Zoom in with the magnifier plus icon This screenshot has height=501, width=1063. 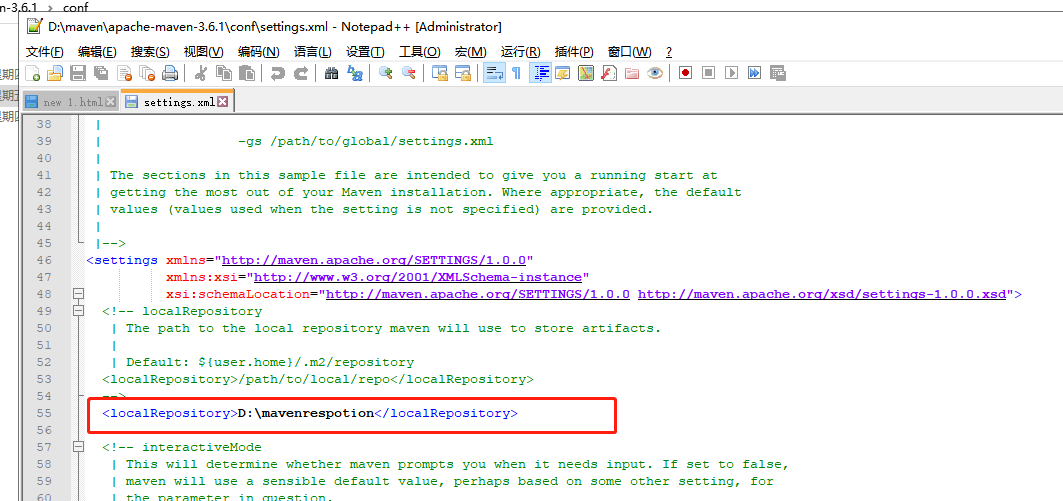(386, 73)
